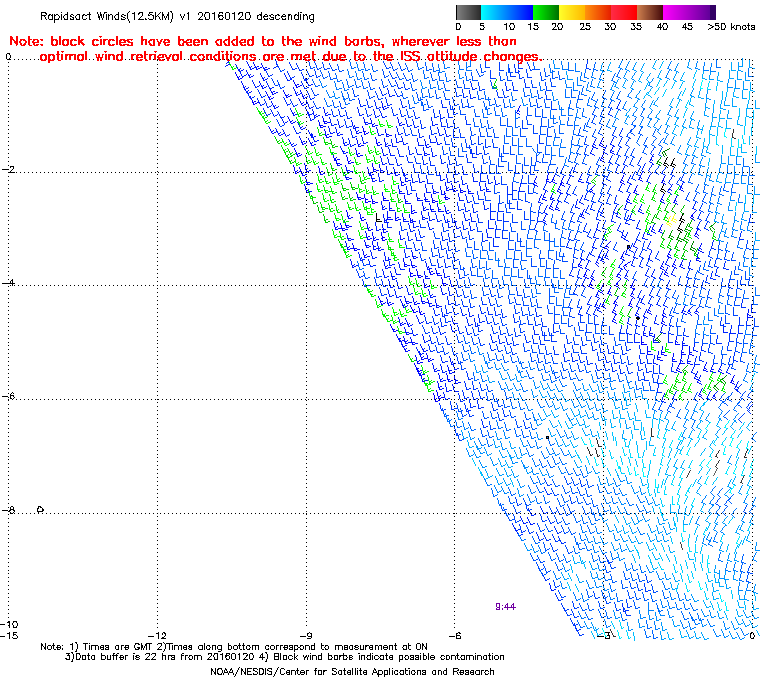Viewport: 760px width, 688px height.
Task: Click the brown 35-40 knots legend segment
Action: (x=650, y=12)
